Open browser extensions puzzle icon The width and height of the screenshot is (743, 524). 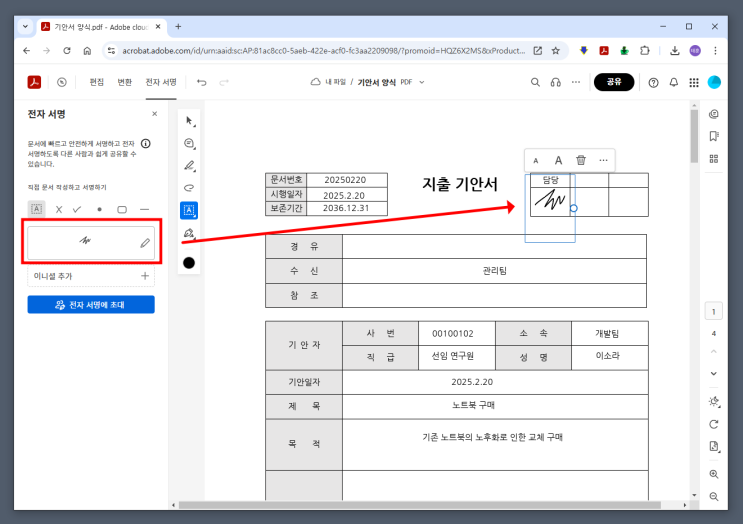point(644,51)
